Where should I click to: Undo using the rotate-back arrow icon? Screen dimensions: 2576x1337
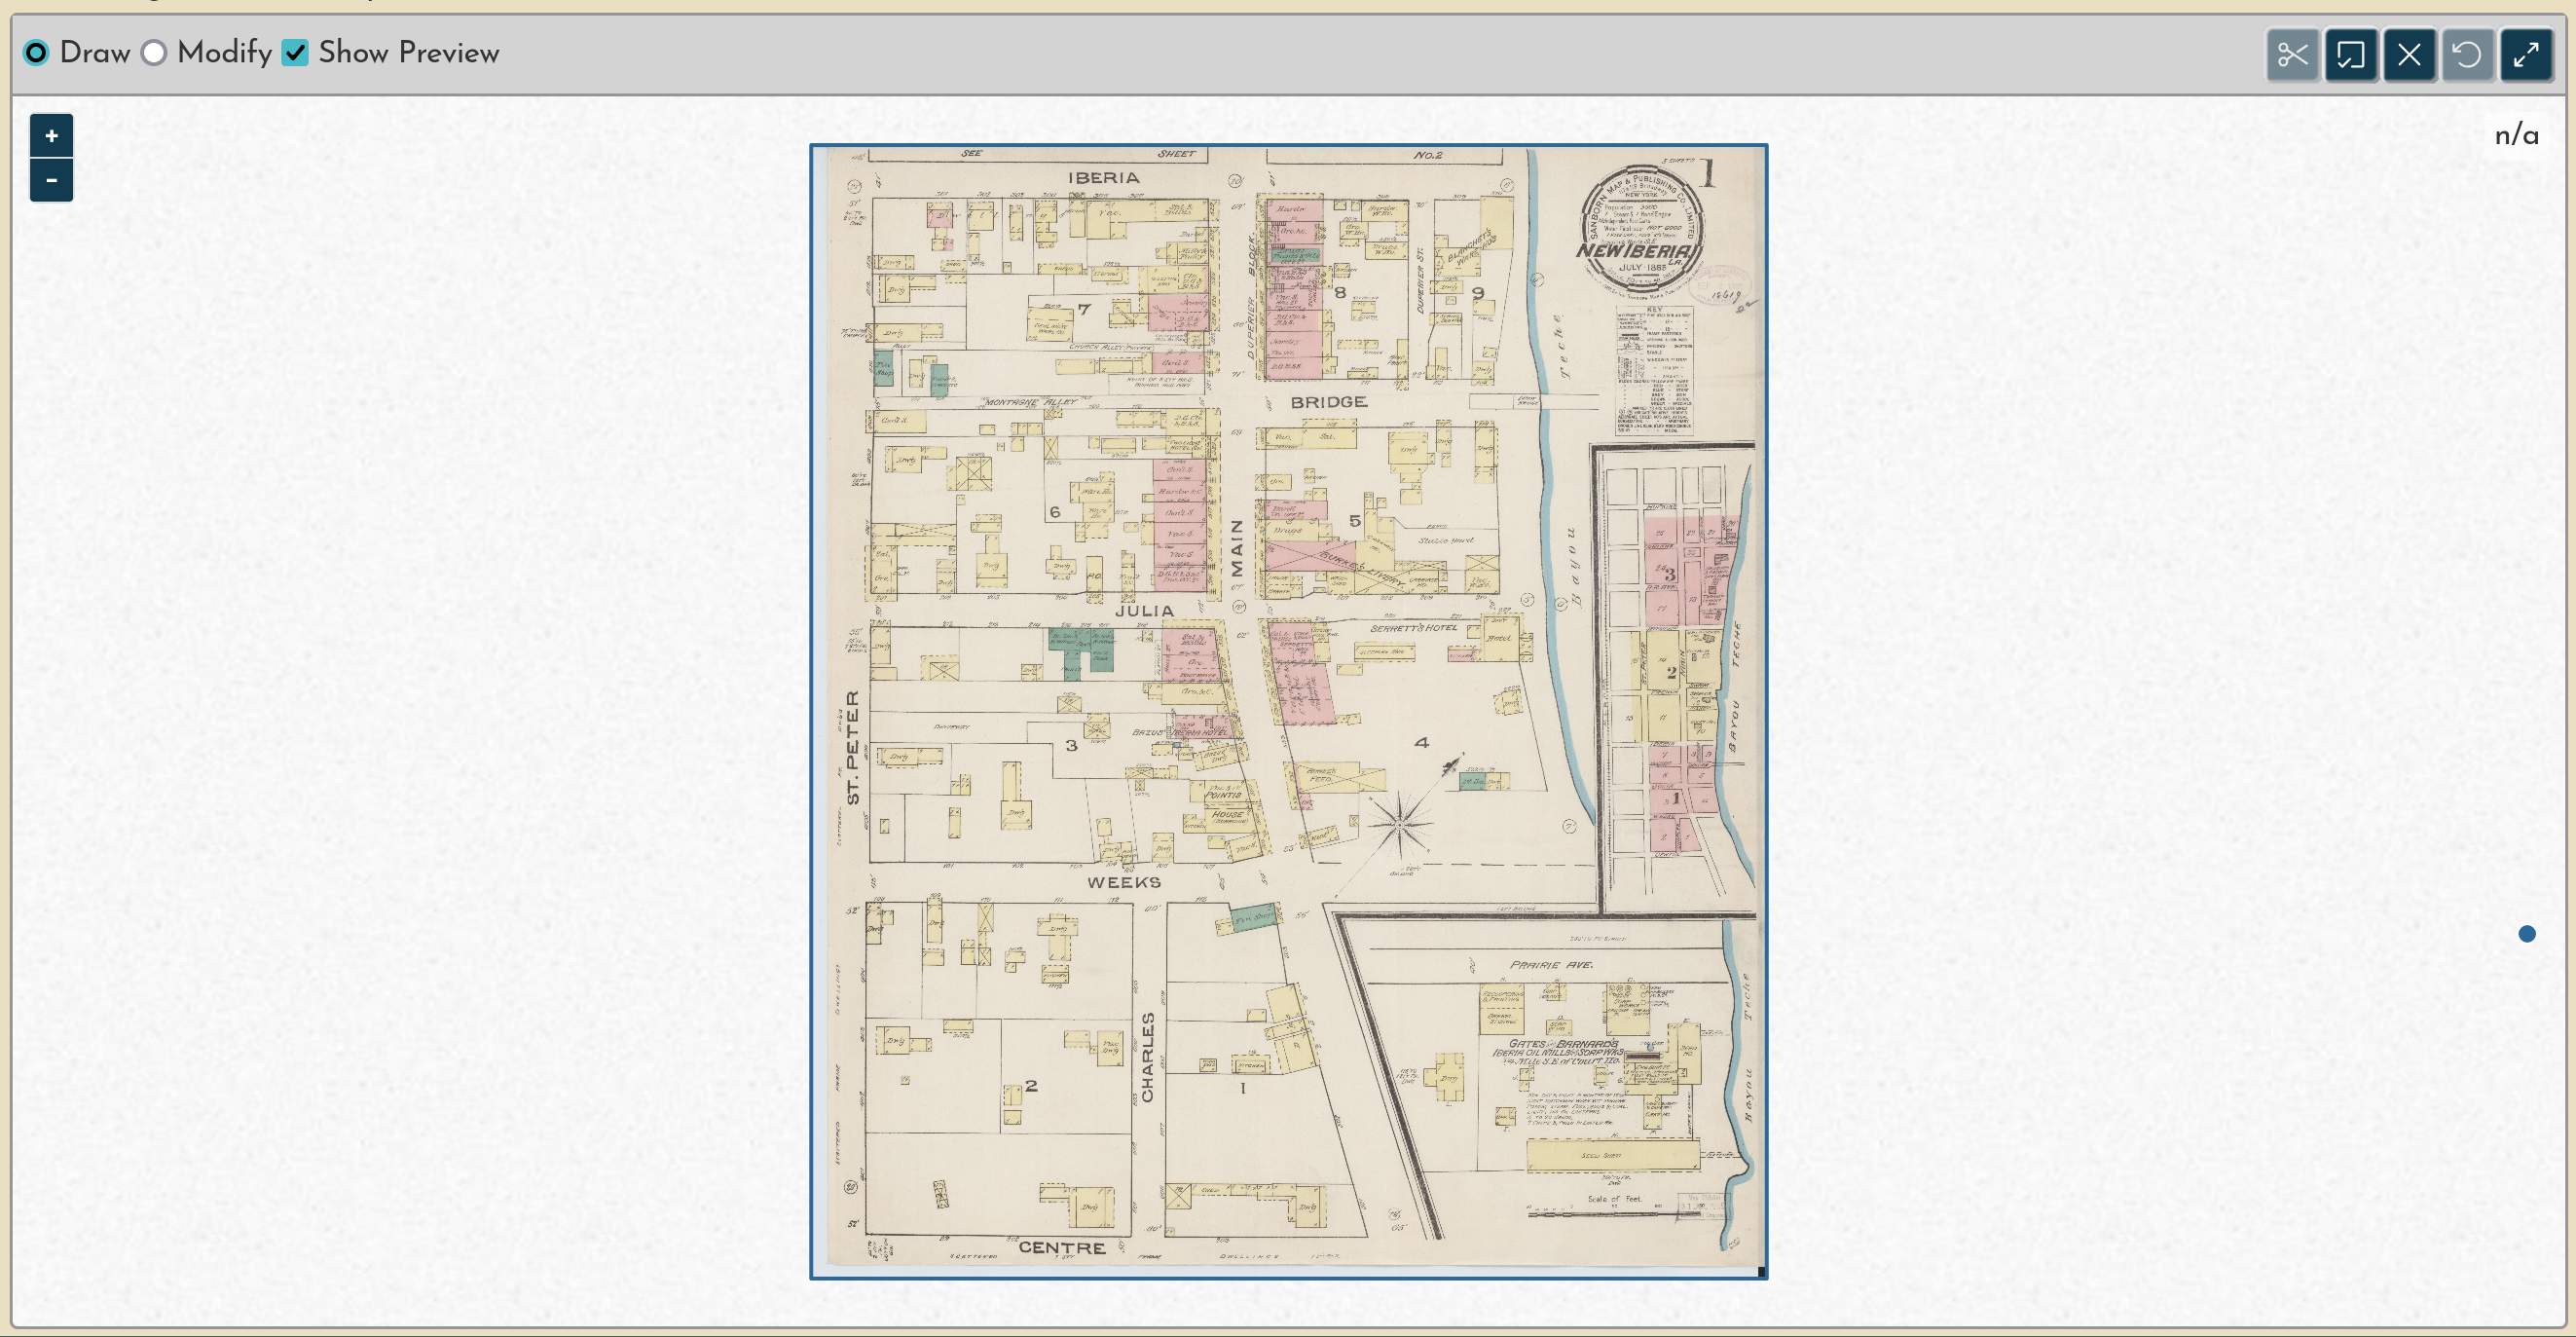point(2468,55)
